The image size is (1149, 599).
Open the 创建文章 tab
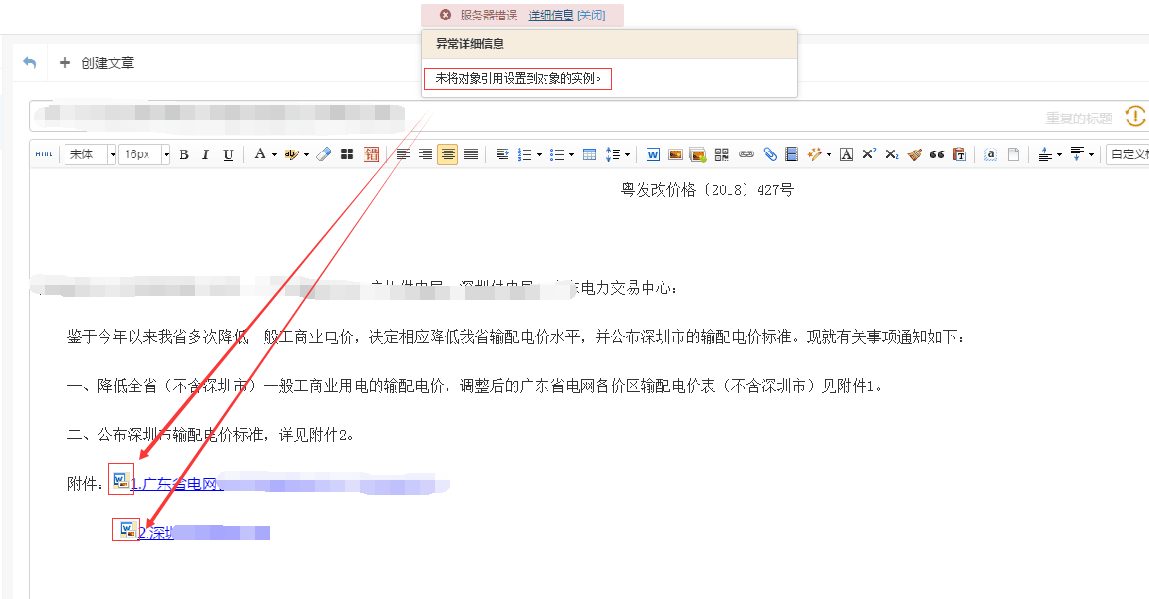(97, 63)
